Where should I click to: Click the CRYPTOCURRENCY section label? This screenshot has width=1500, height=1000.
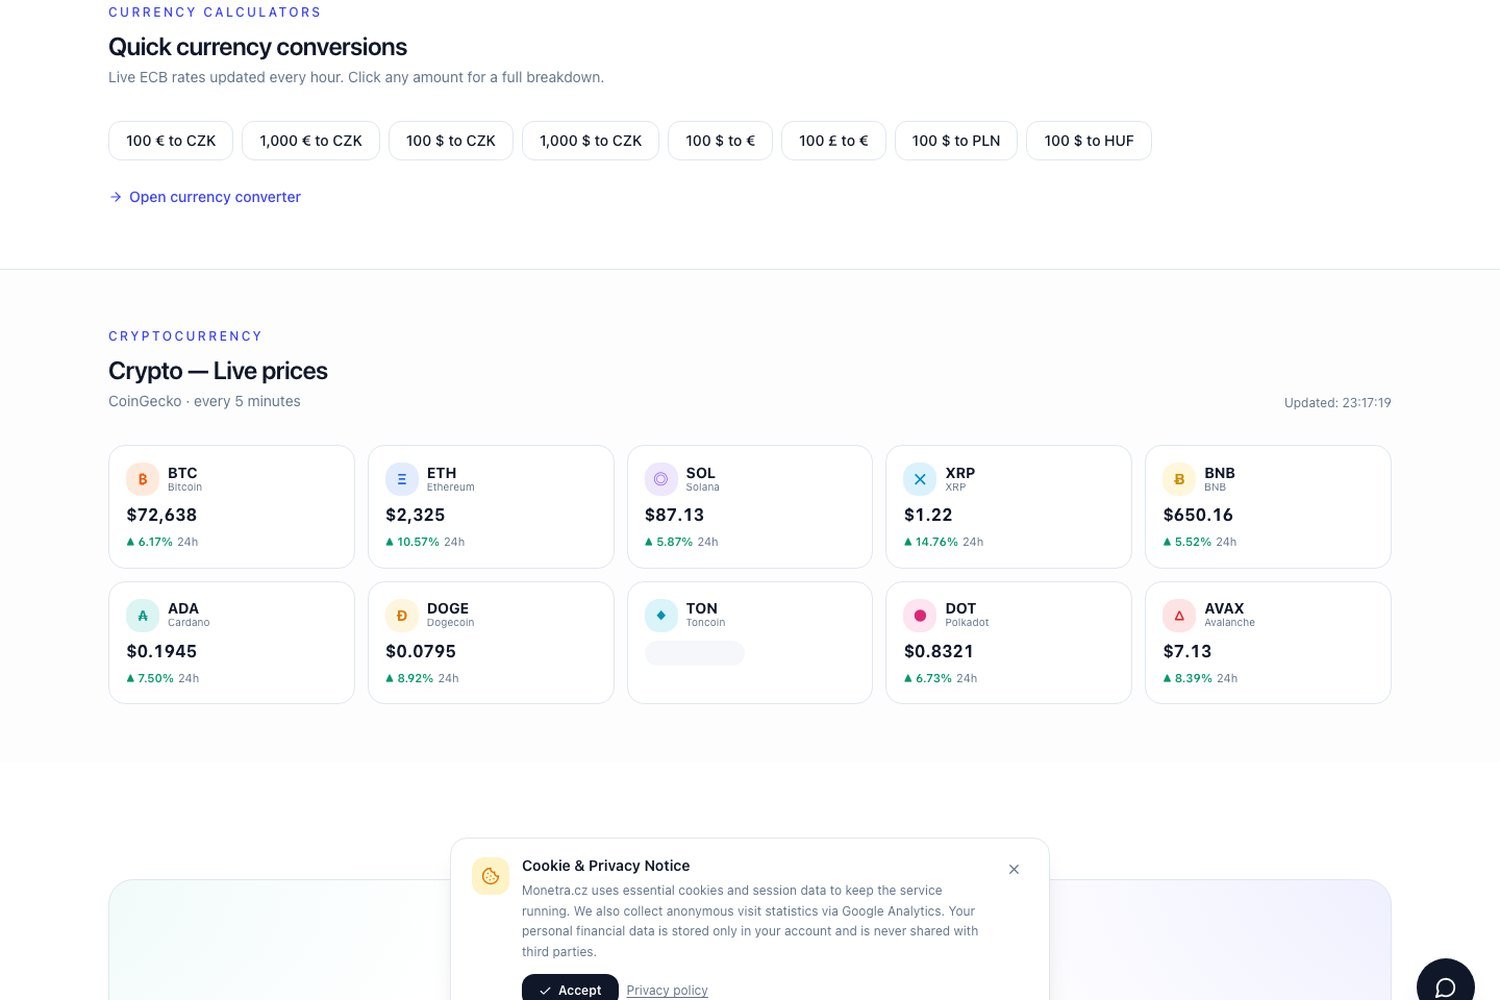pyautogui.click(x=185, y=336)
